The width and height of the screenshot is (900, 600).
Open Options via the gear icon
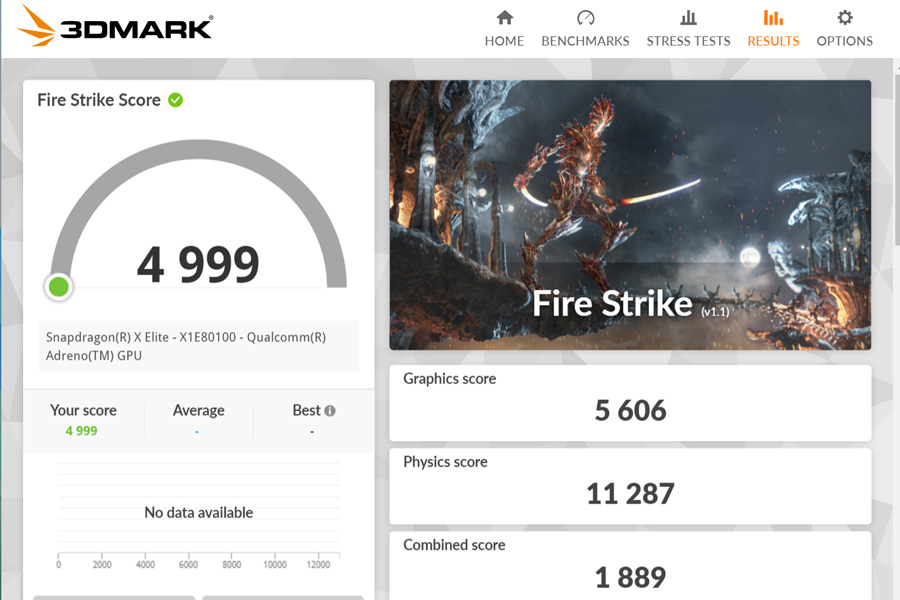pyautogui.click(x=844, y=18)
